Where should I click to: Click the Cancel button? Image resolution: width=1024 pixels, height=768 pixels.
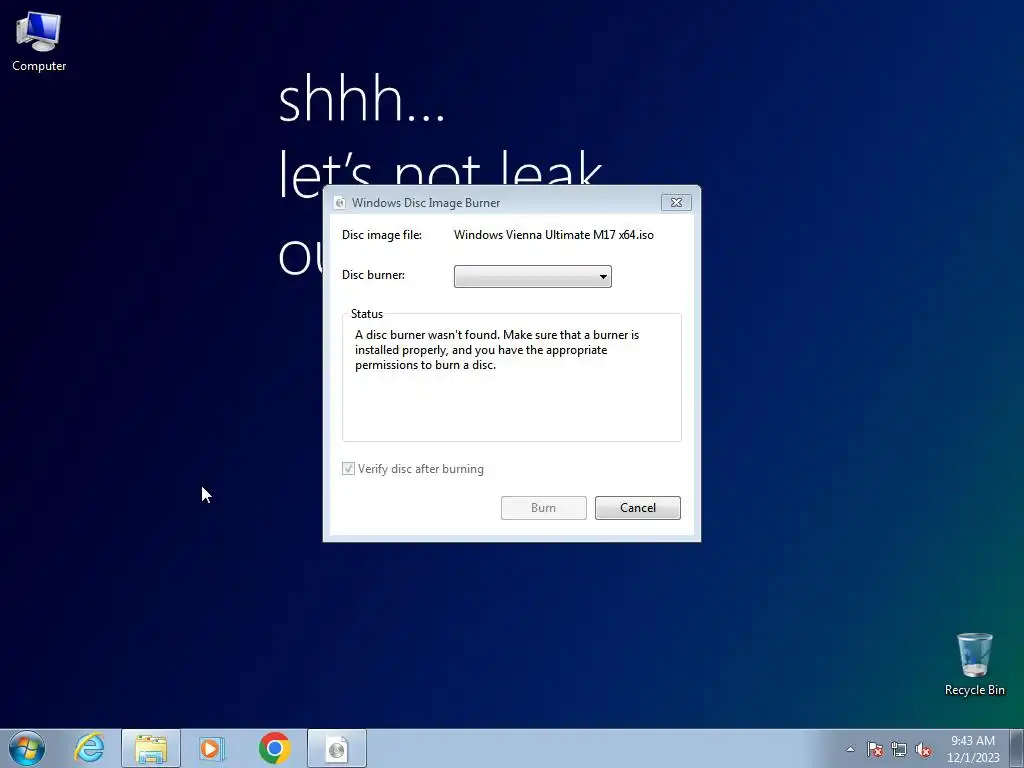coord(637,507)
